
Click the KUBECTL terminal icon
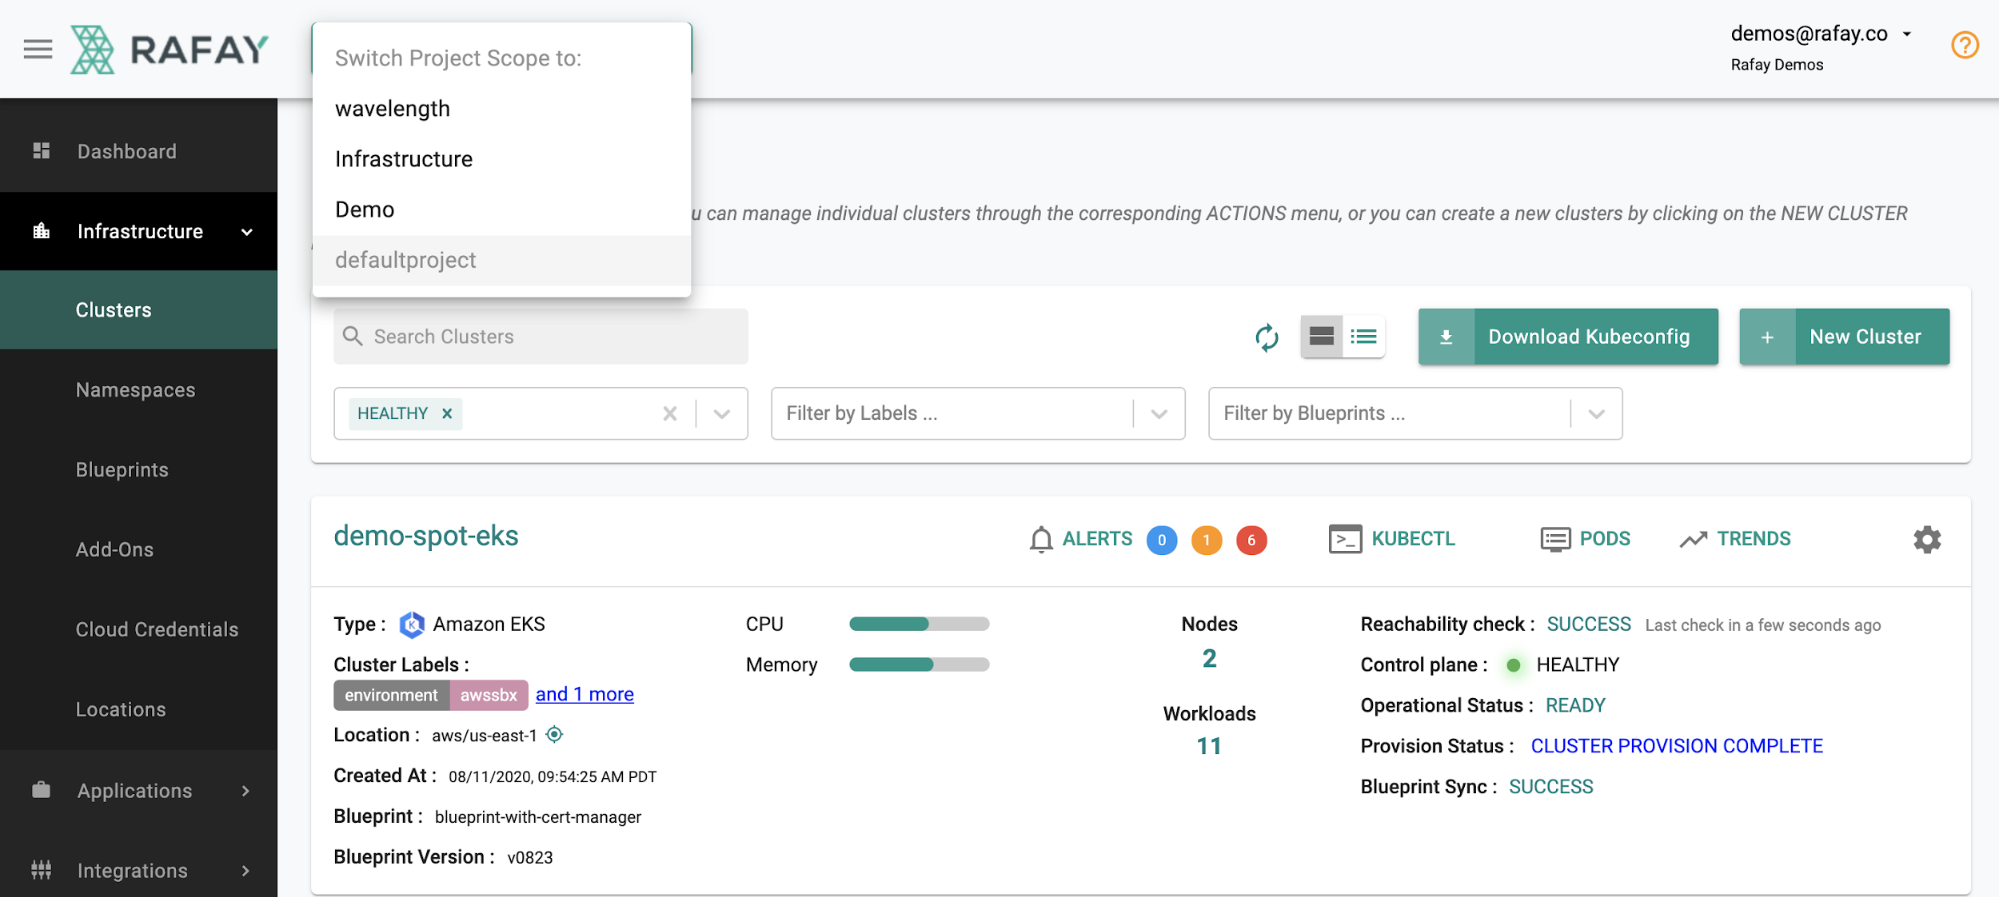click(x=1345, y=539)
